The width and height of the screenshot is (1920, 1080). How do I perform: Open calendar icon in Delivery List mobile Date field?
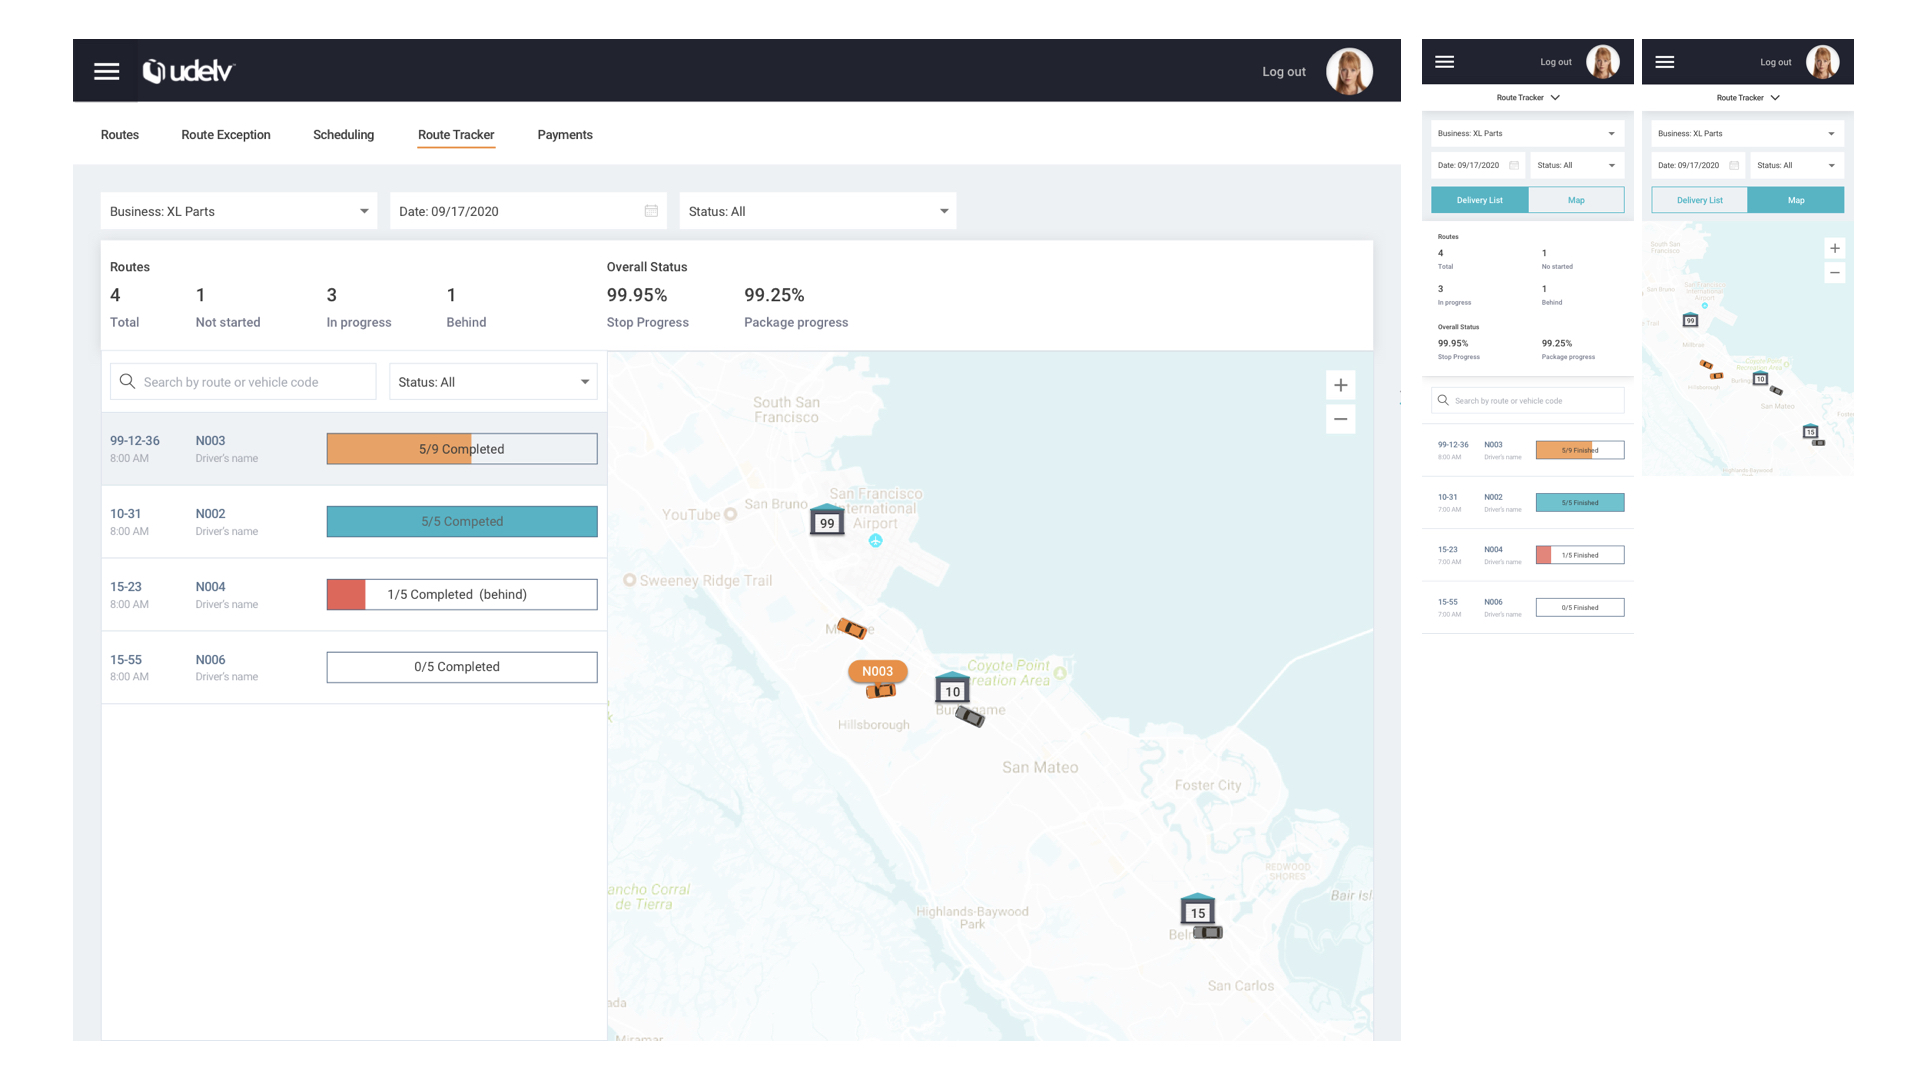click(x=1514, y=165)
